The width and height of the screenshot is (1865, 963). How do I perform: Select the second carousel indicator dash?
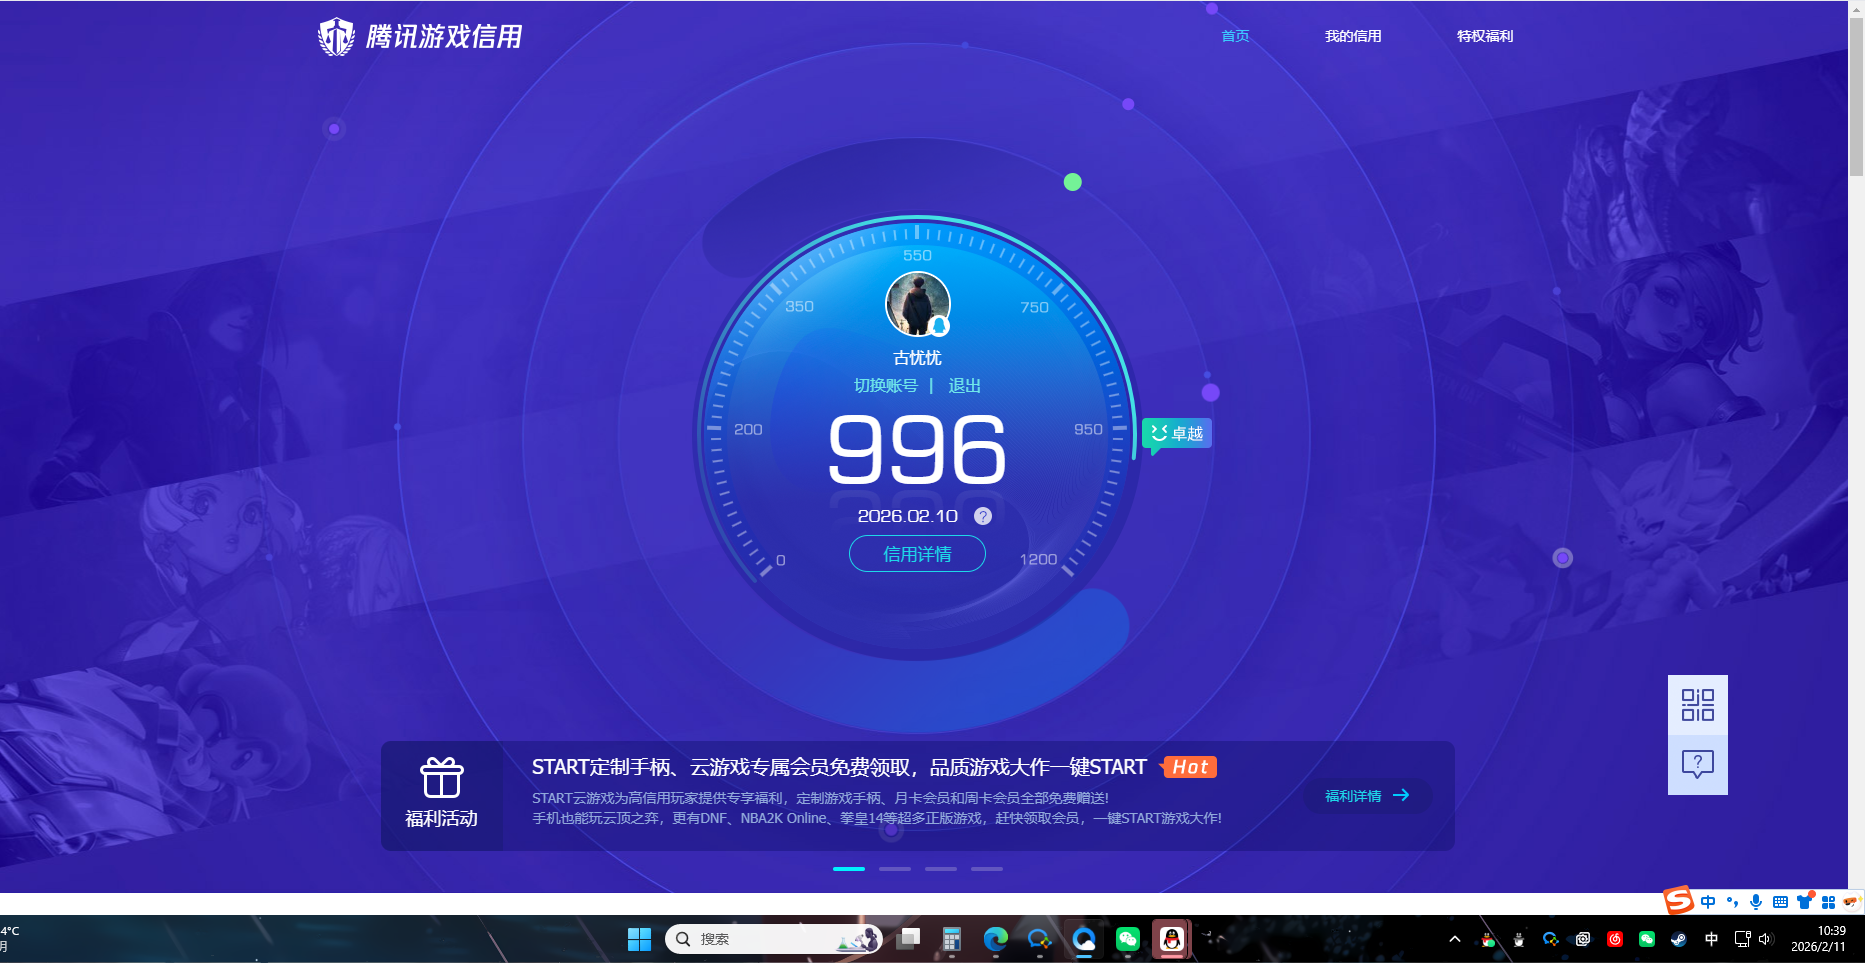[x=894, y=869]
